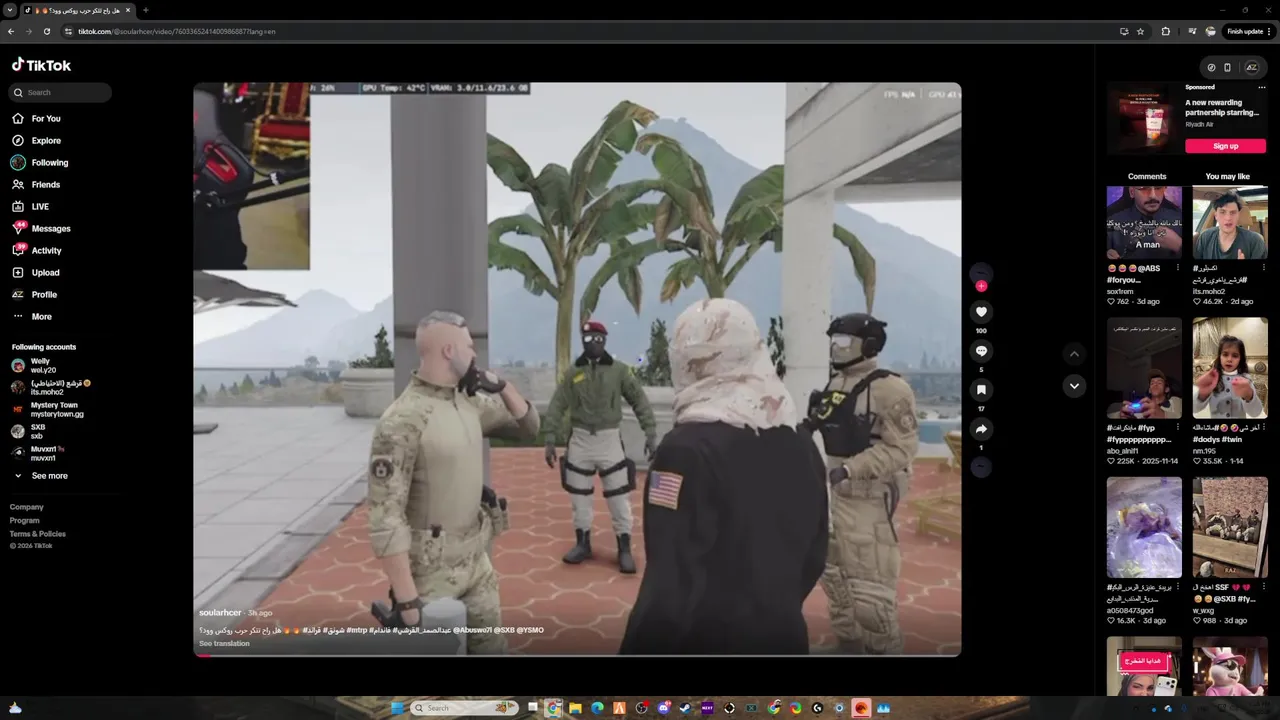
Task: Open Discord from the taskbar
Action: (663, 708)
